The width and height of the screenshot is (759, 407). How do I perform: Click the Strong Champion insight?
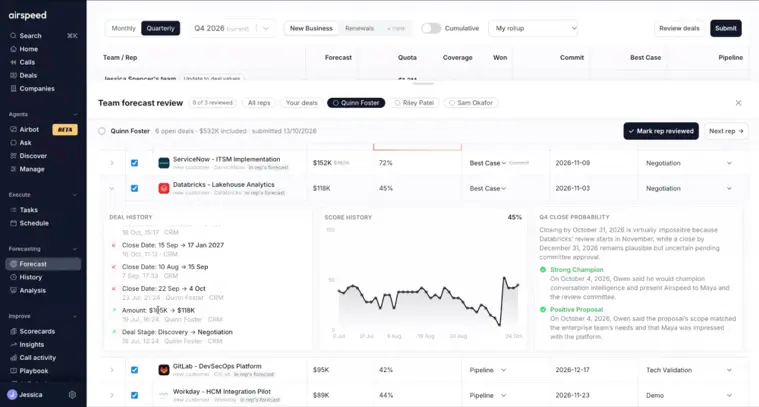[x=577, y=270]
